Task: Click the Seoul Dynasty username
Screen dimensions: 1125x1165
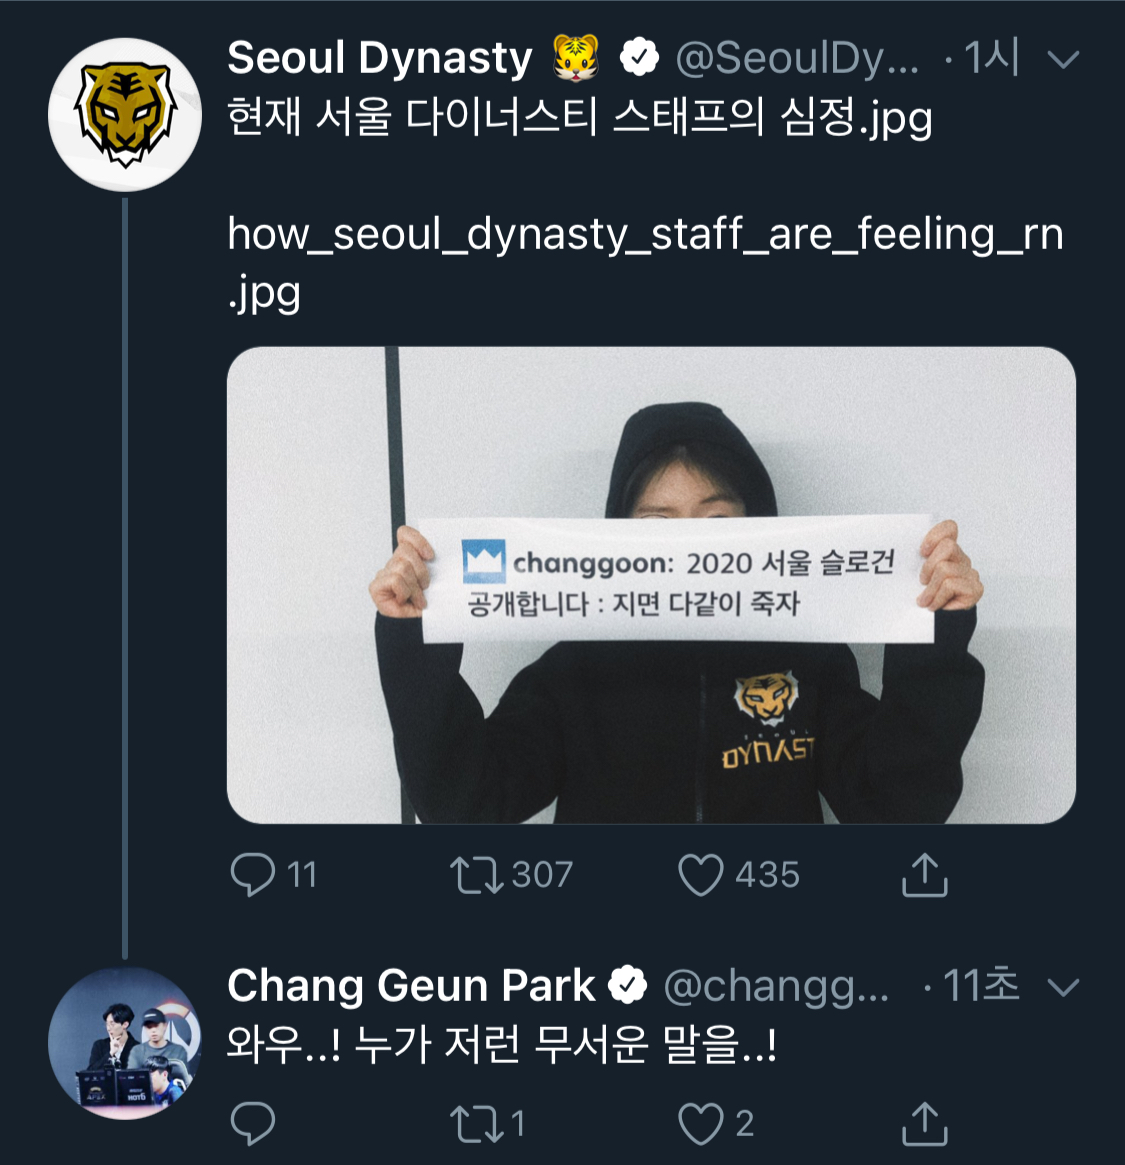Action: 380,58
